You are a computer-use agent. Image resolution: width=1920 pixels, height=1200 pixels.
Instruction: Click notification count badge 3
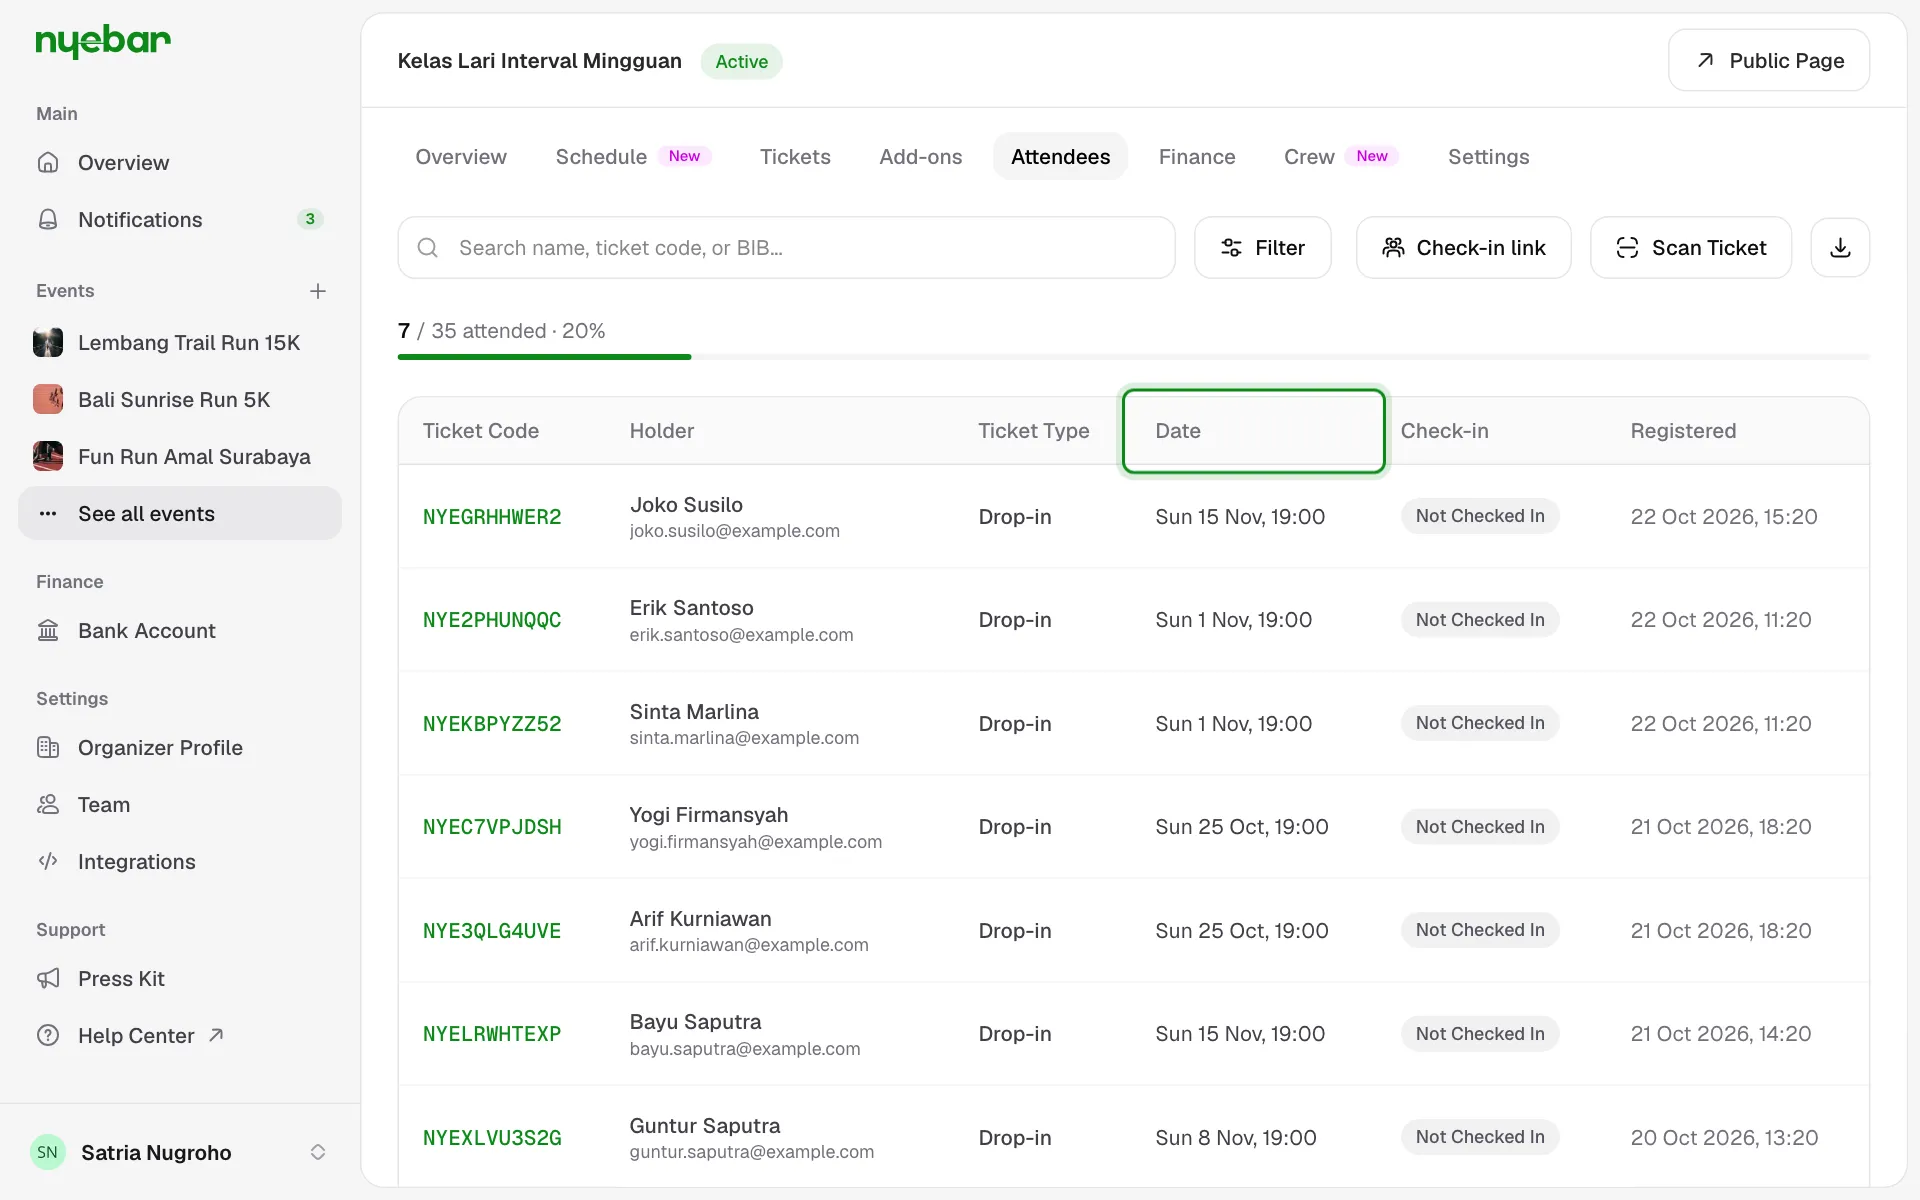tap(310, 219)
